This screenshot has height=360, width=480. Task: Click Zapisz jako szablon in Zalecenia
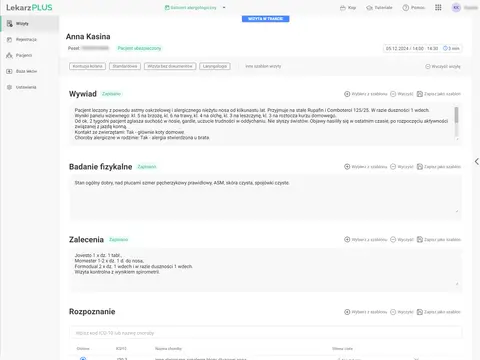tap(439, 239)
